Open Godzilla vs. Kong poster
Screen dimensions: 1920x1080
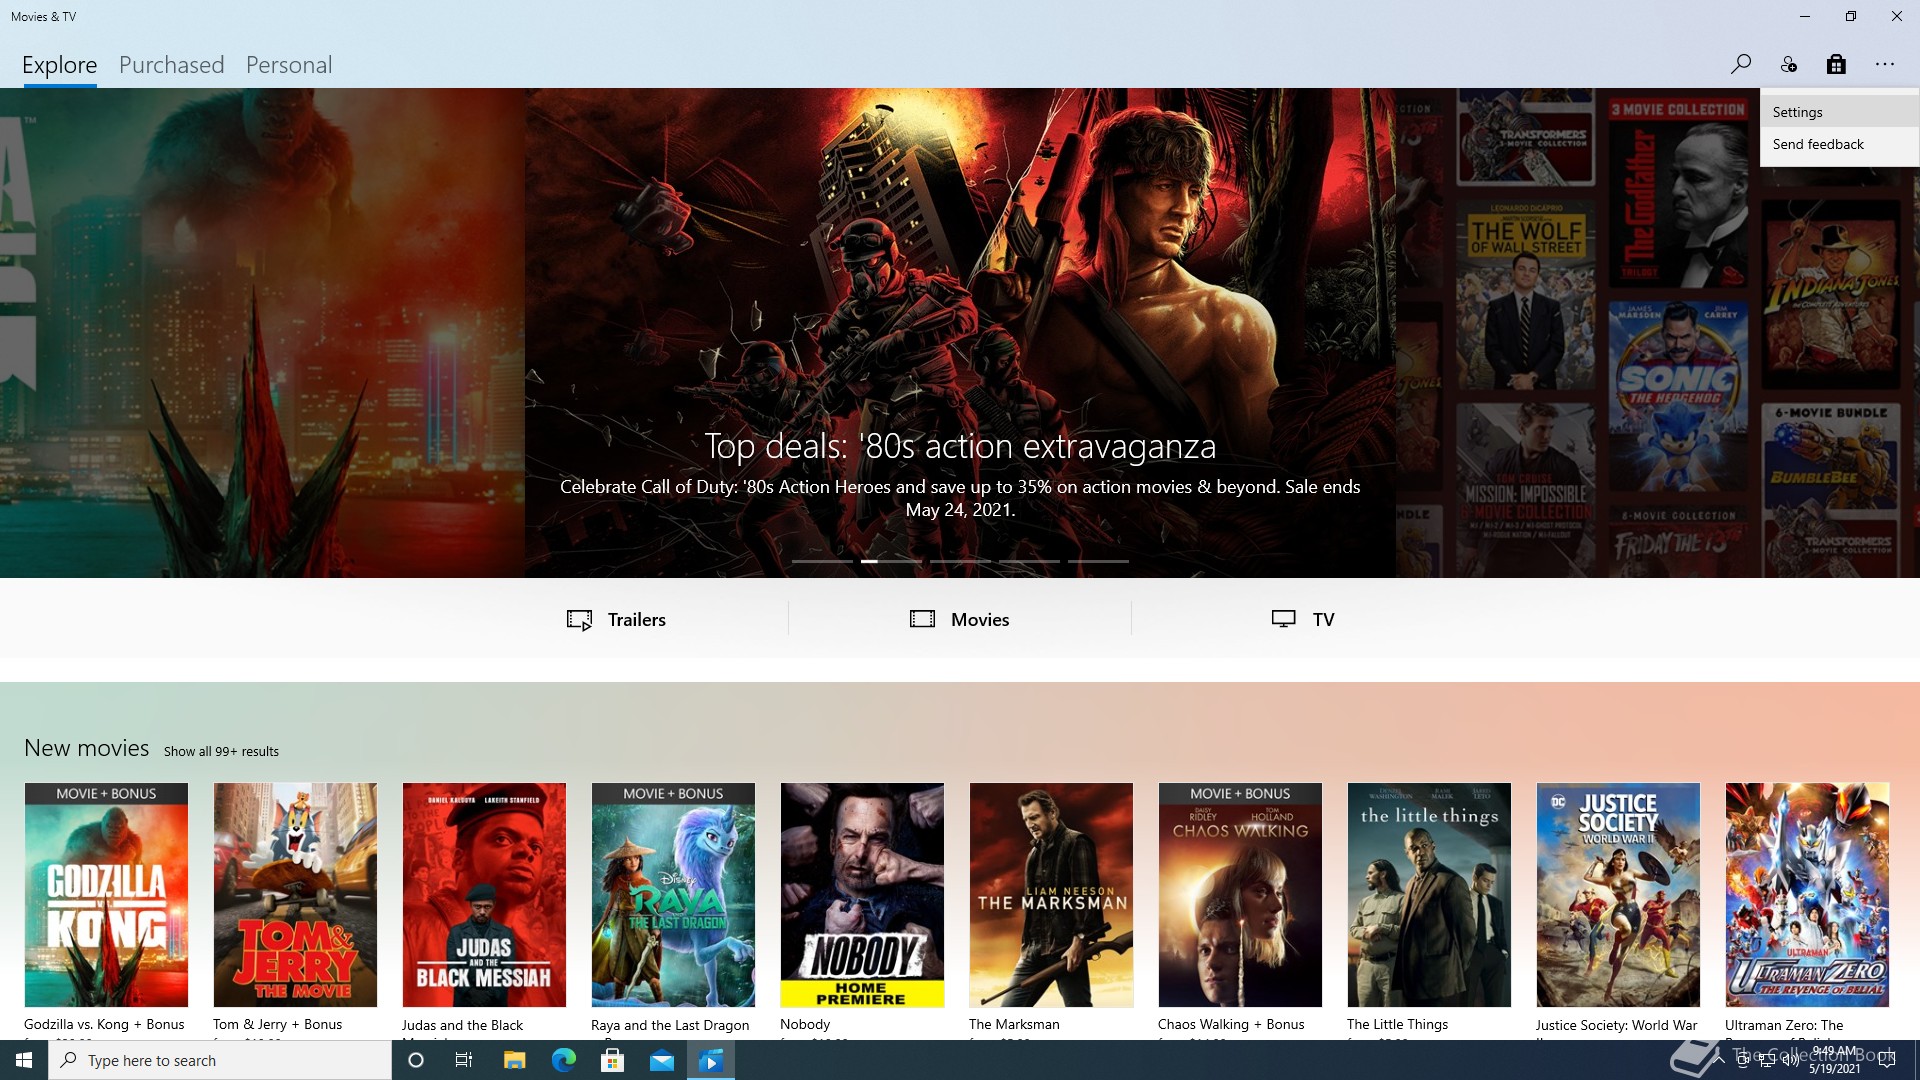pyautogui.click(x=106, y=895)
